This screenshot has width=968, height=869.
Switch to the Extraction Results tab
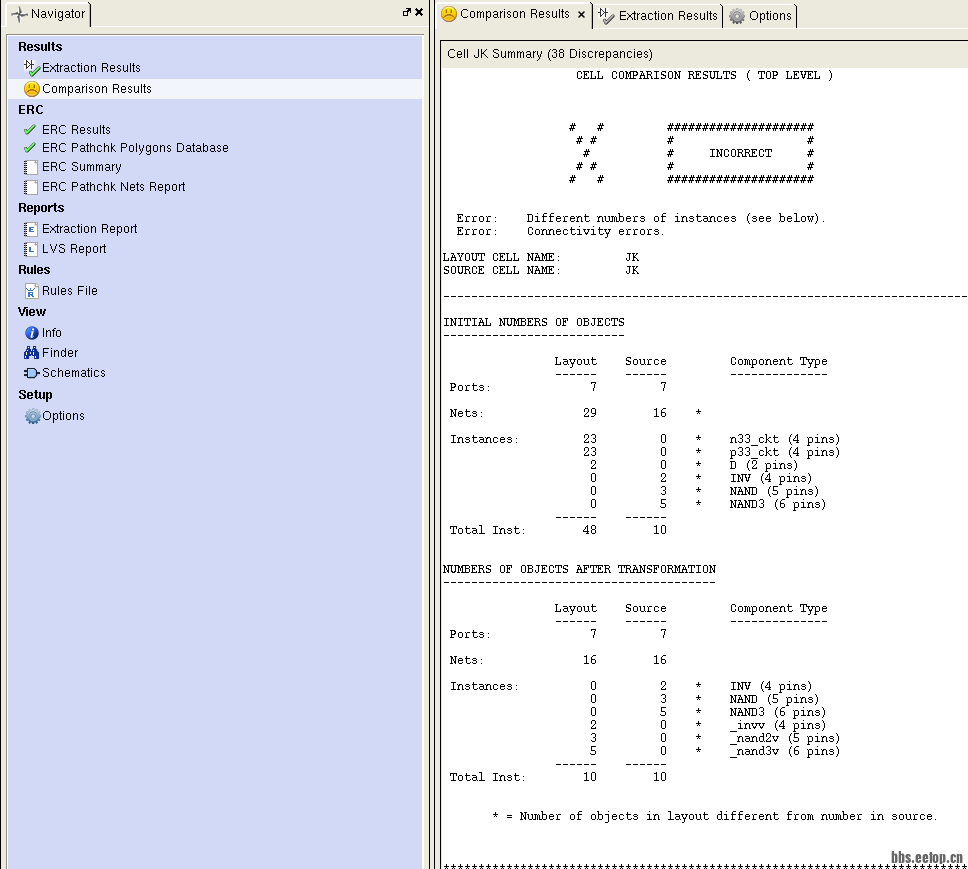tap(658, 15)
